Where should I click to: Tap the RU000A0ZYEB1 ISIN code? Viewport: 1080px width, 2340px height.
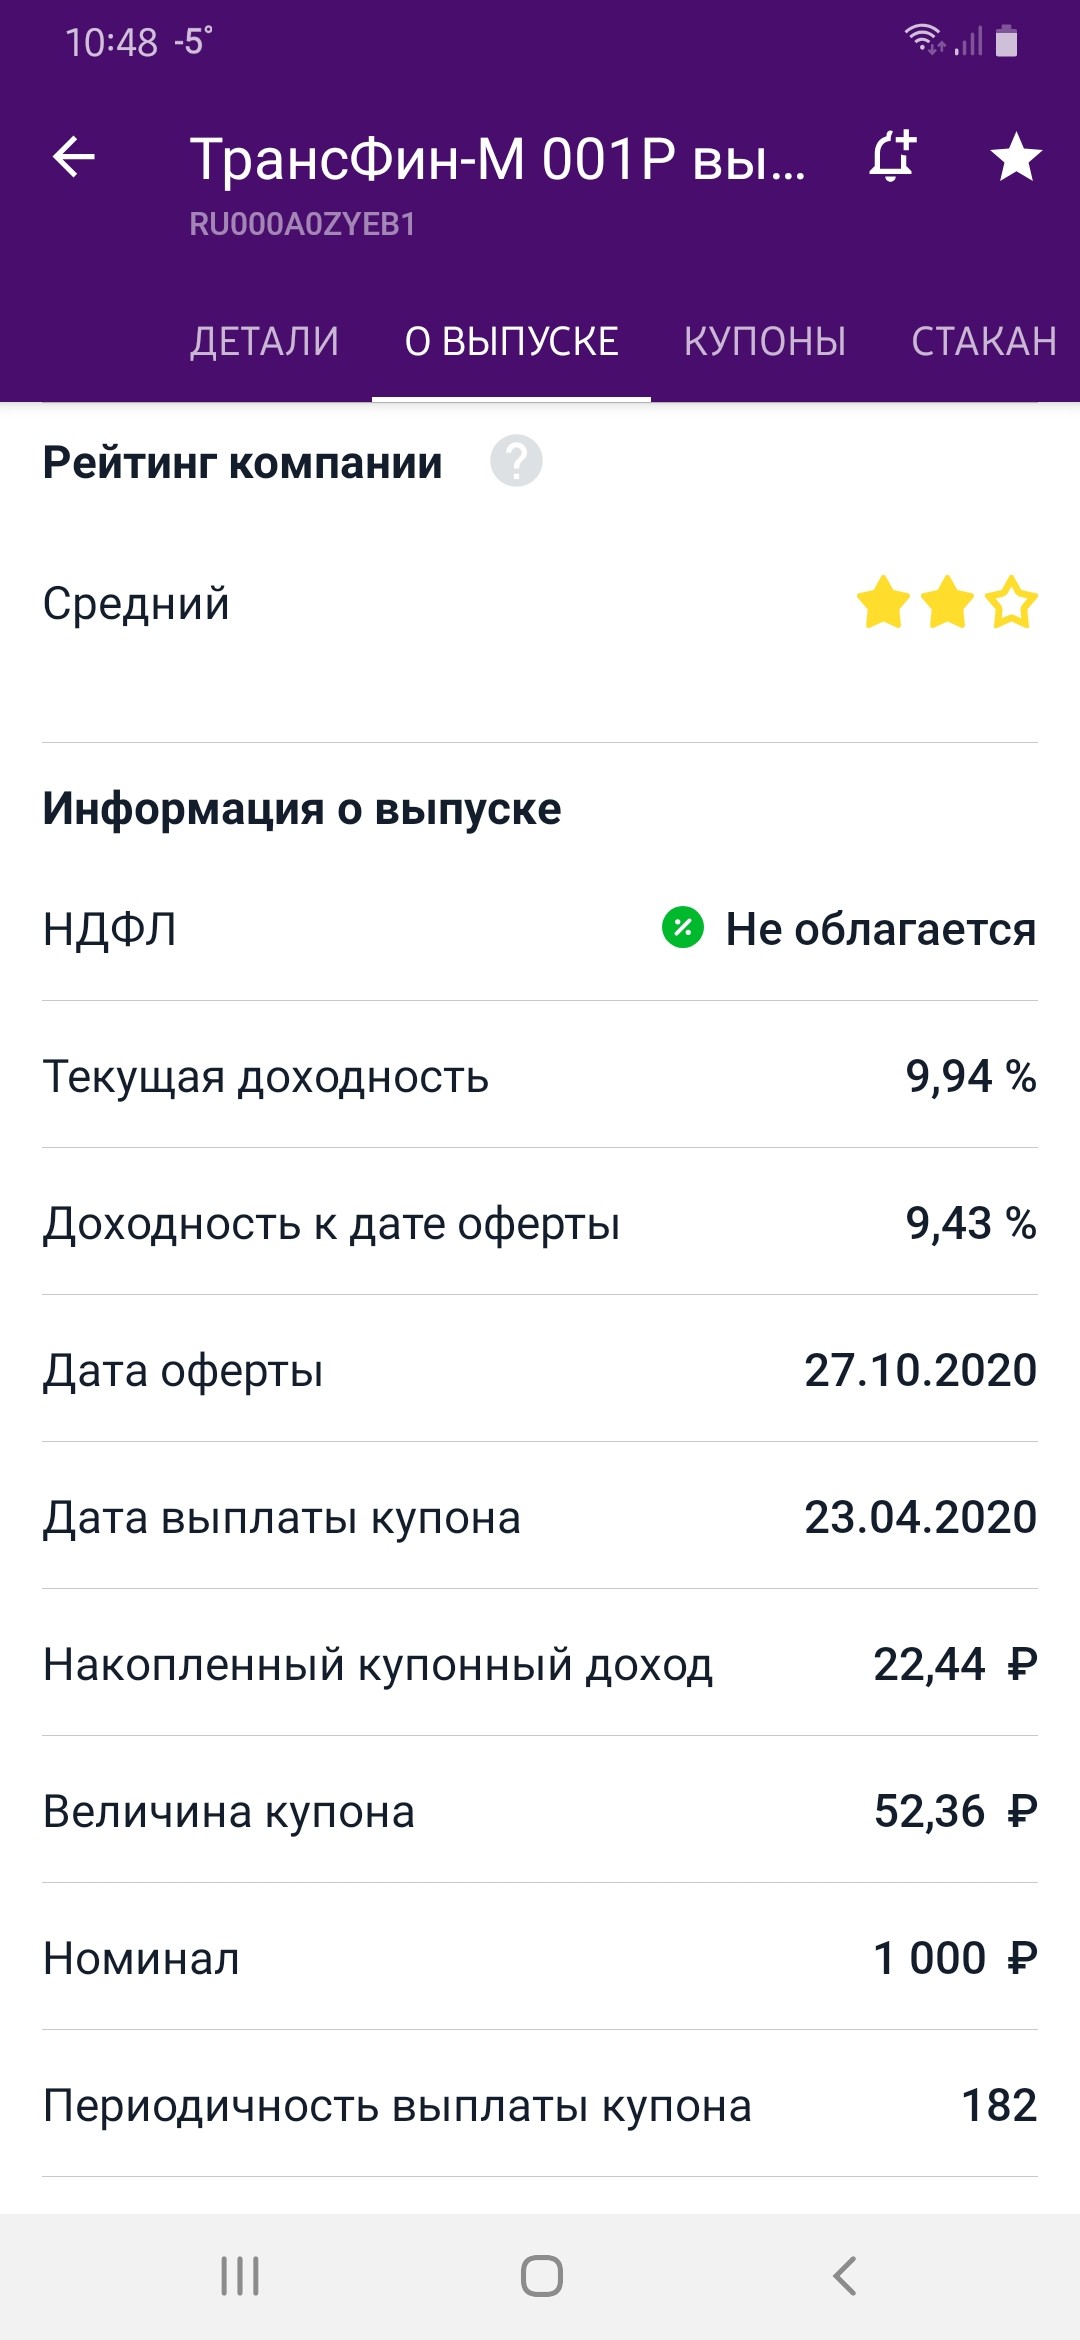pos(302,224)
